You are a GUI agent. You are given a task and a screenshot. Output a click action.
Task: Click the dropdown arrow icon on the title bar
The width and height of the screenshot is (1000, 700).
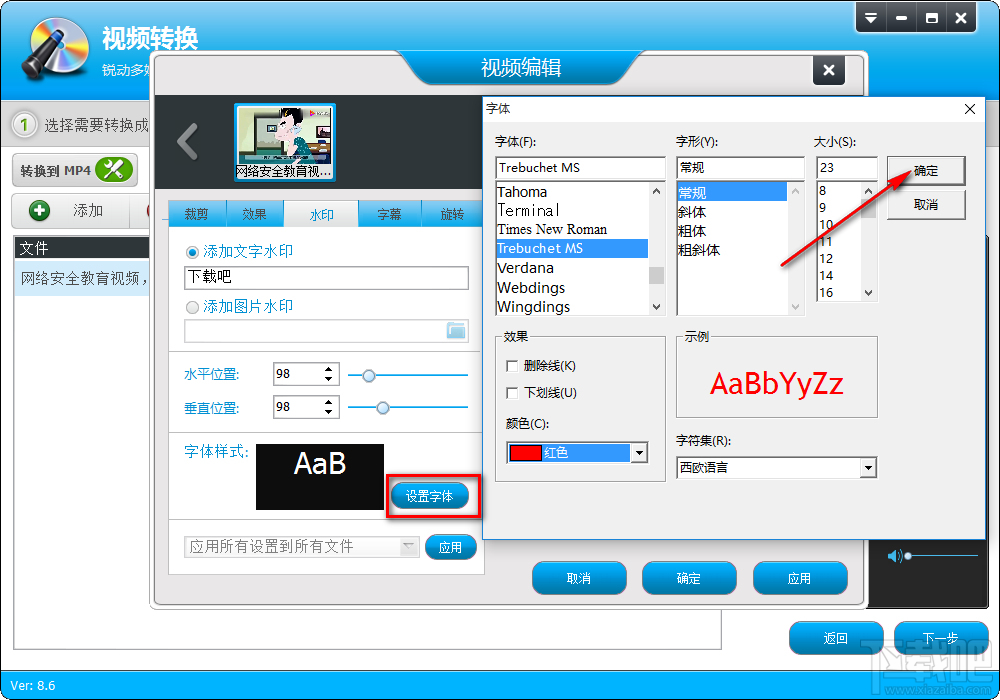(x=871, y=17)
